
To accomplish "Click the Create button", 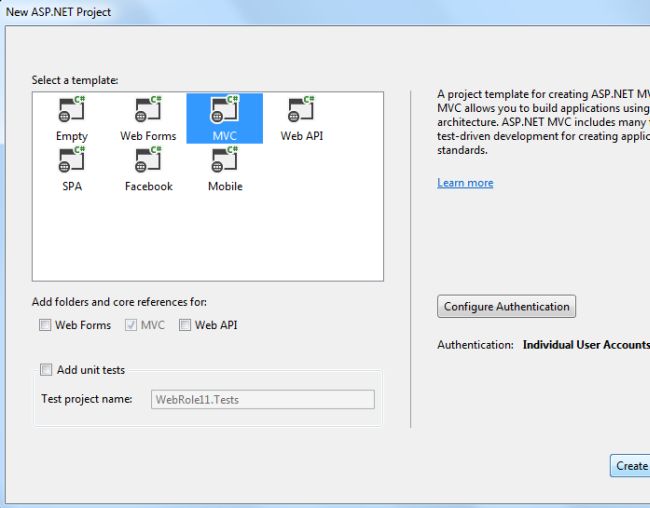I will click(630, 466).
